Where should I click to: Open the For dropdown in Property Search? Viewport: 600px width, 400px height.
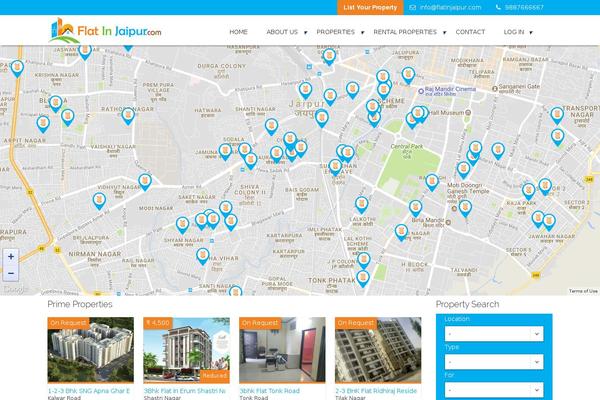click(x=494, y=390)
